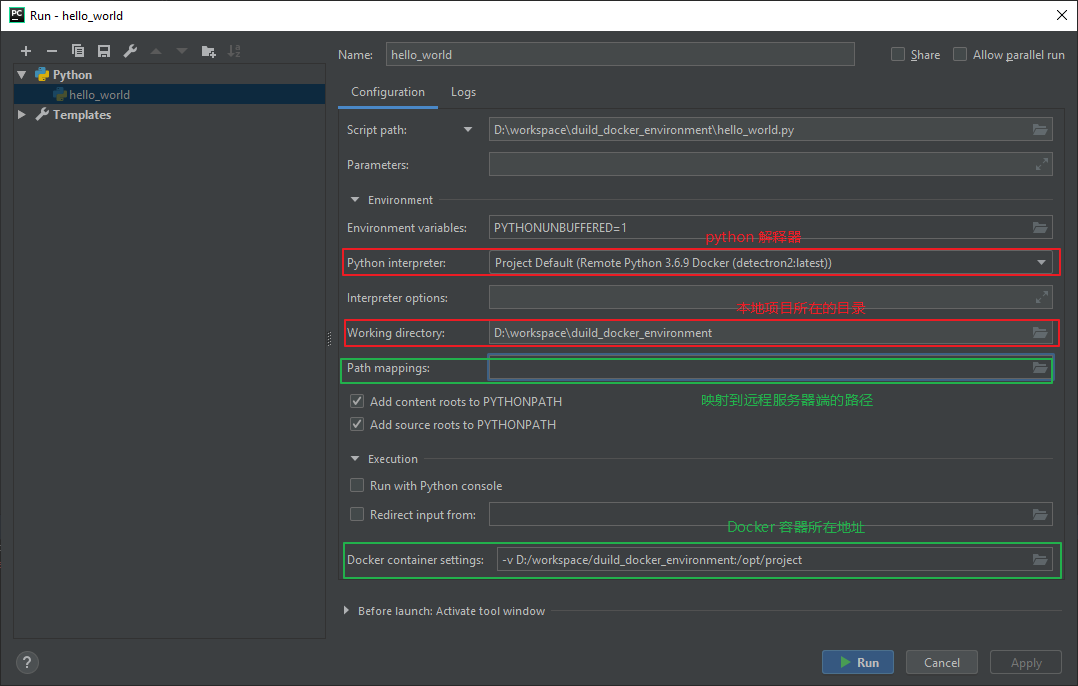Click the Apply button
The height and width of the screenshot is (686, 1078).
tap(1026, 662)
